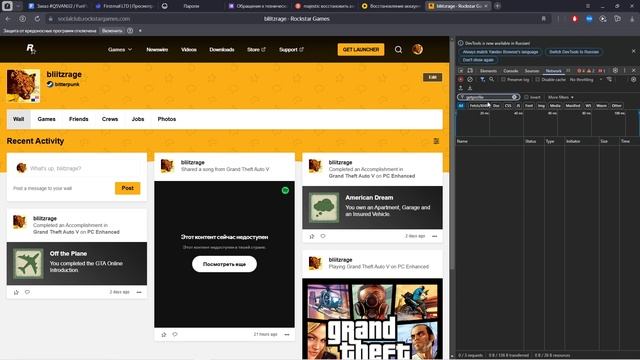The width and height of the screenshot is (640, 360).
Task: Open network search magnifier in DevTools
Action: [x=491, y=79]
